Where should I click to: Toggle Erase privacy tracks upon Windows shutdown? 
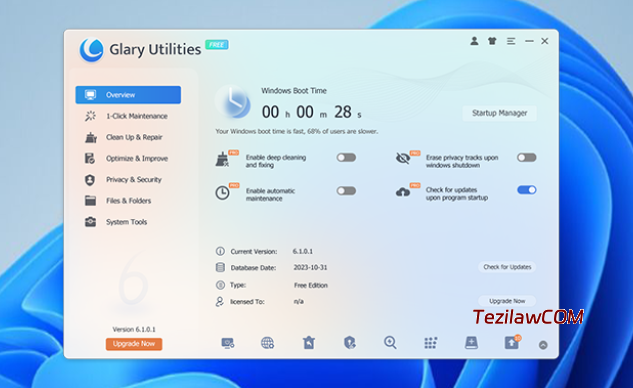tap(527, 157)
